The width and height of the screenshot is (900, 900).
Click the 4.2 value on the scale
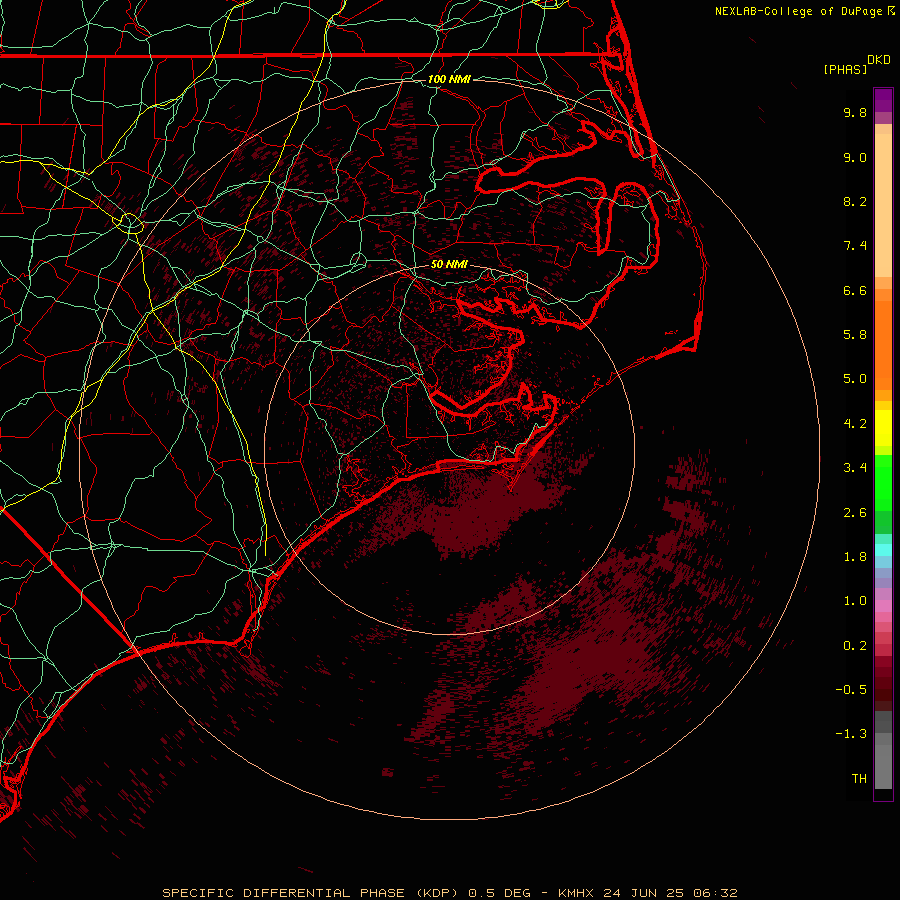[x=855, y=424]
